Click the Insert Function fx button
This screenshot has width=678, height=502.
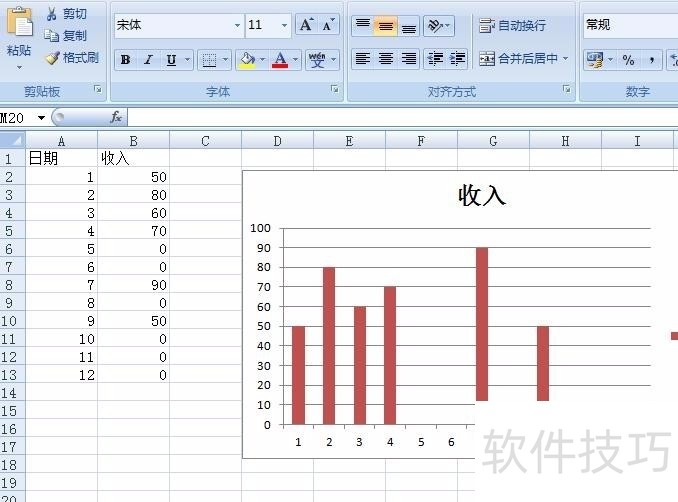(116, 117)
